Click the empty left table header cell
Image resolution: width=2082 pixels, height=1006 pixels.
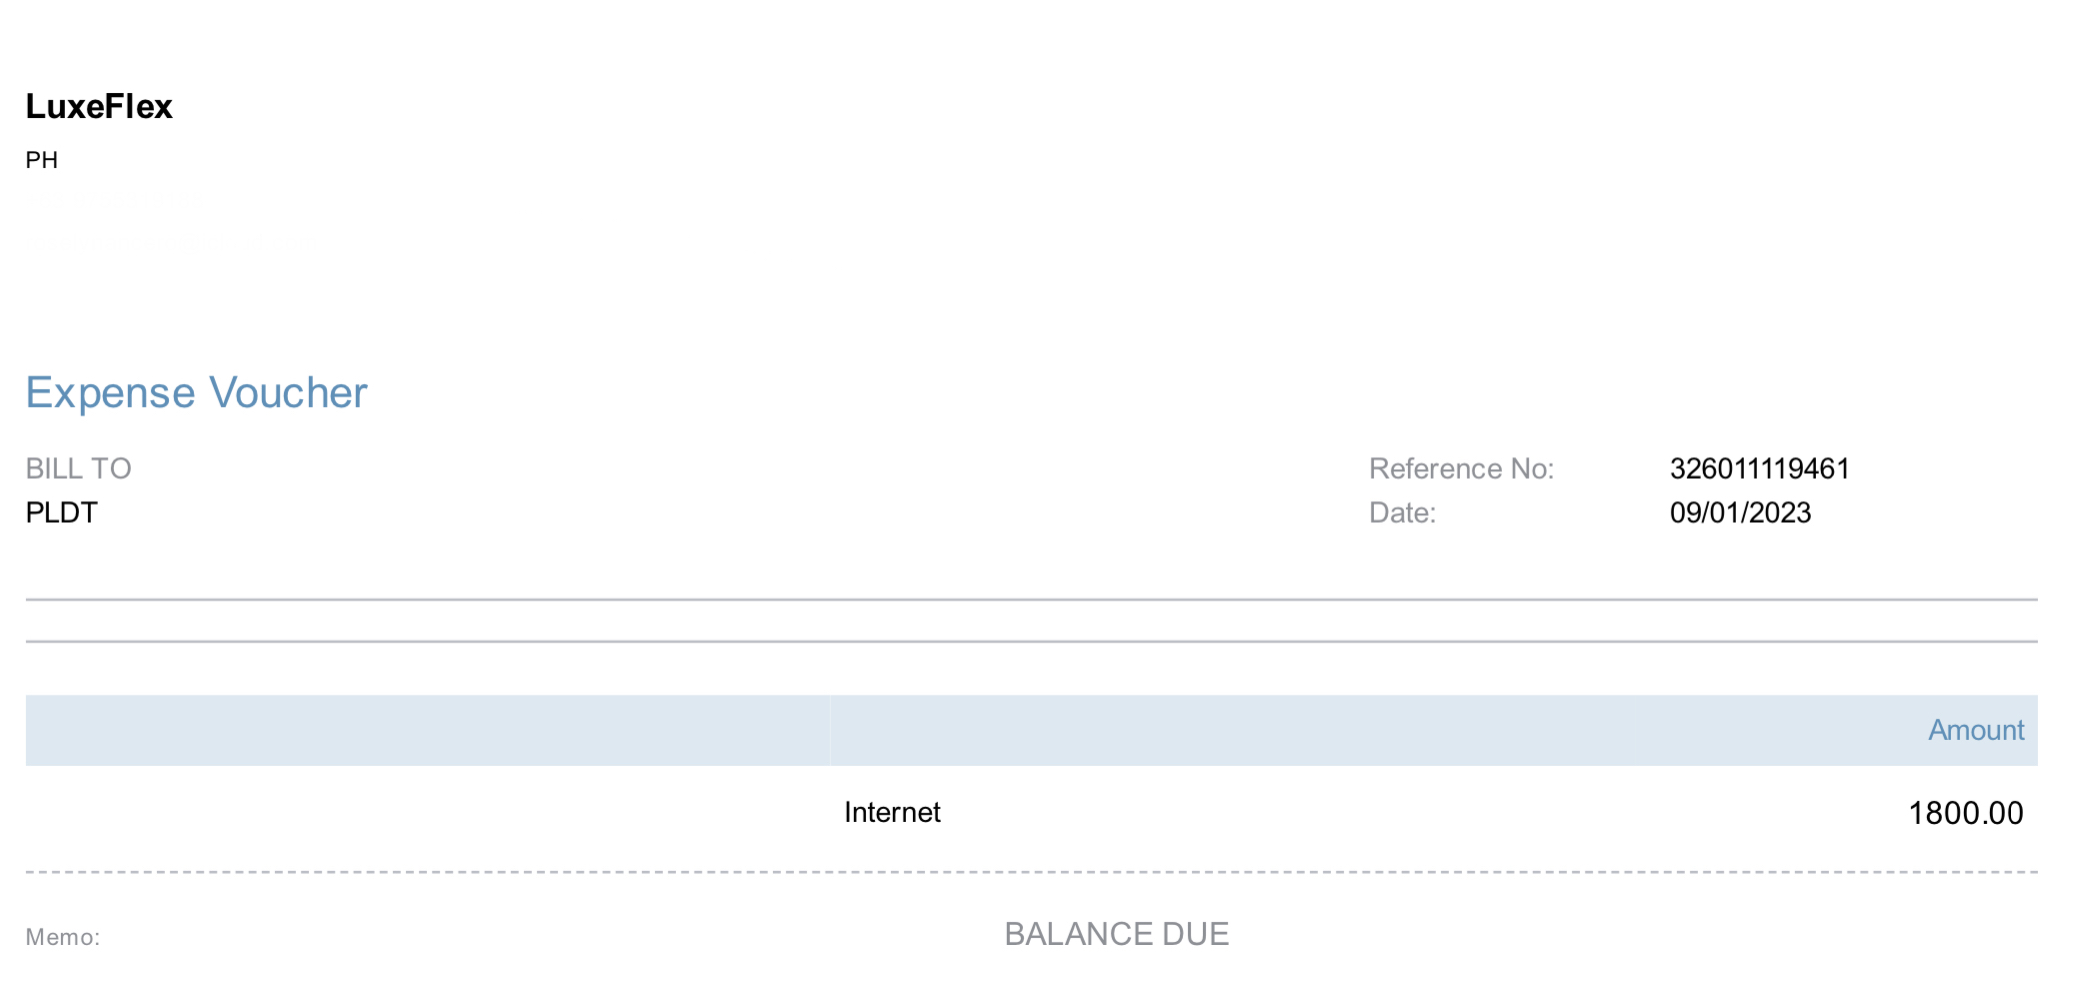point(427,730)
